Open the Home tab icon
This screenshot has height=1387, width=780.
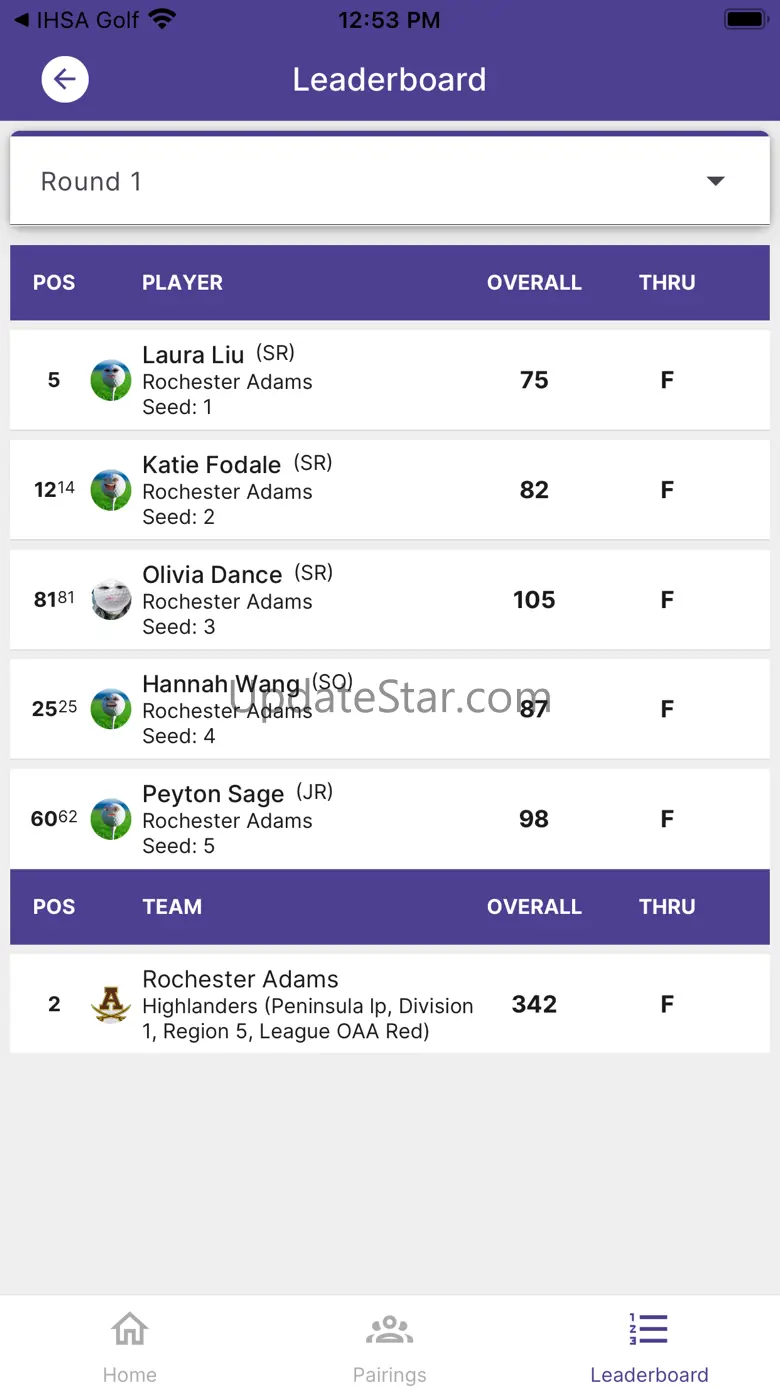coord(130,1329)
